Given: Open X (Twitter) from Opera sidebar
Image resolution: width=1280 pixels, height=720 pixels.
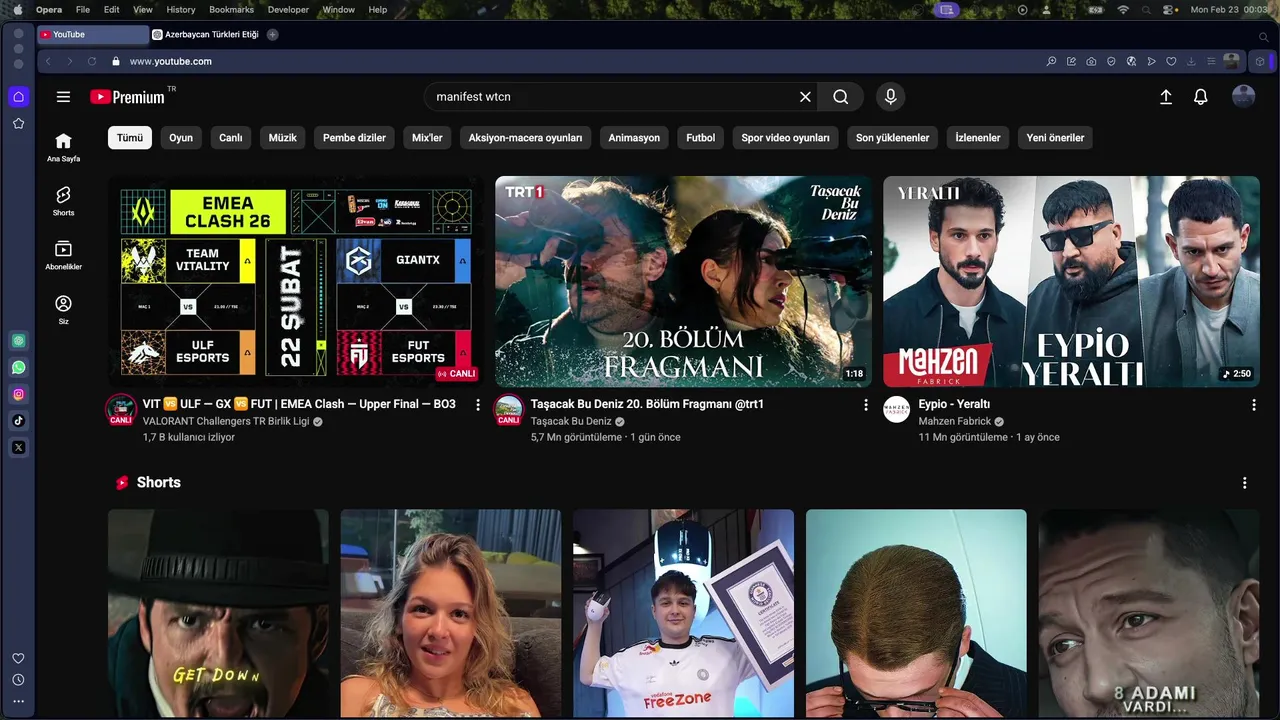Looking at the screenshot, I should 18,447.
